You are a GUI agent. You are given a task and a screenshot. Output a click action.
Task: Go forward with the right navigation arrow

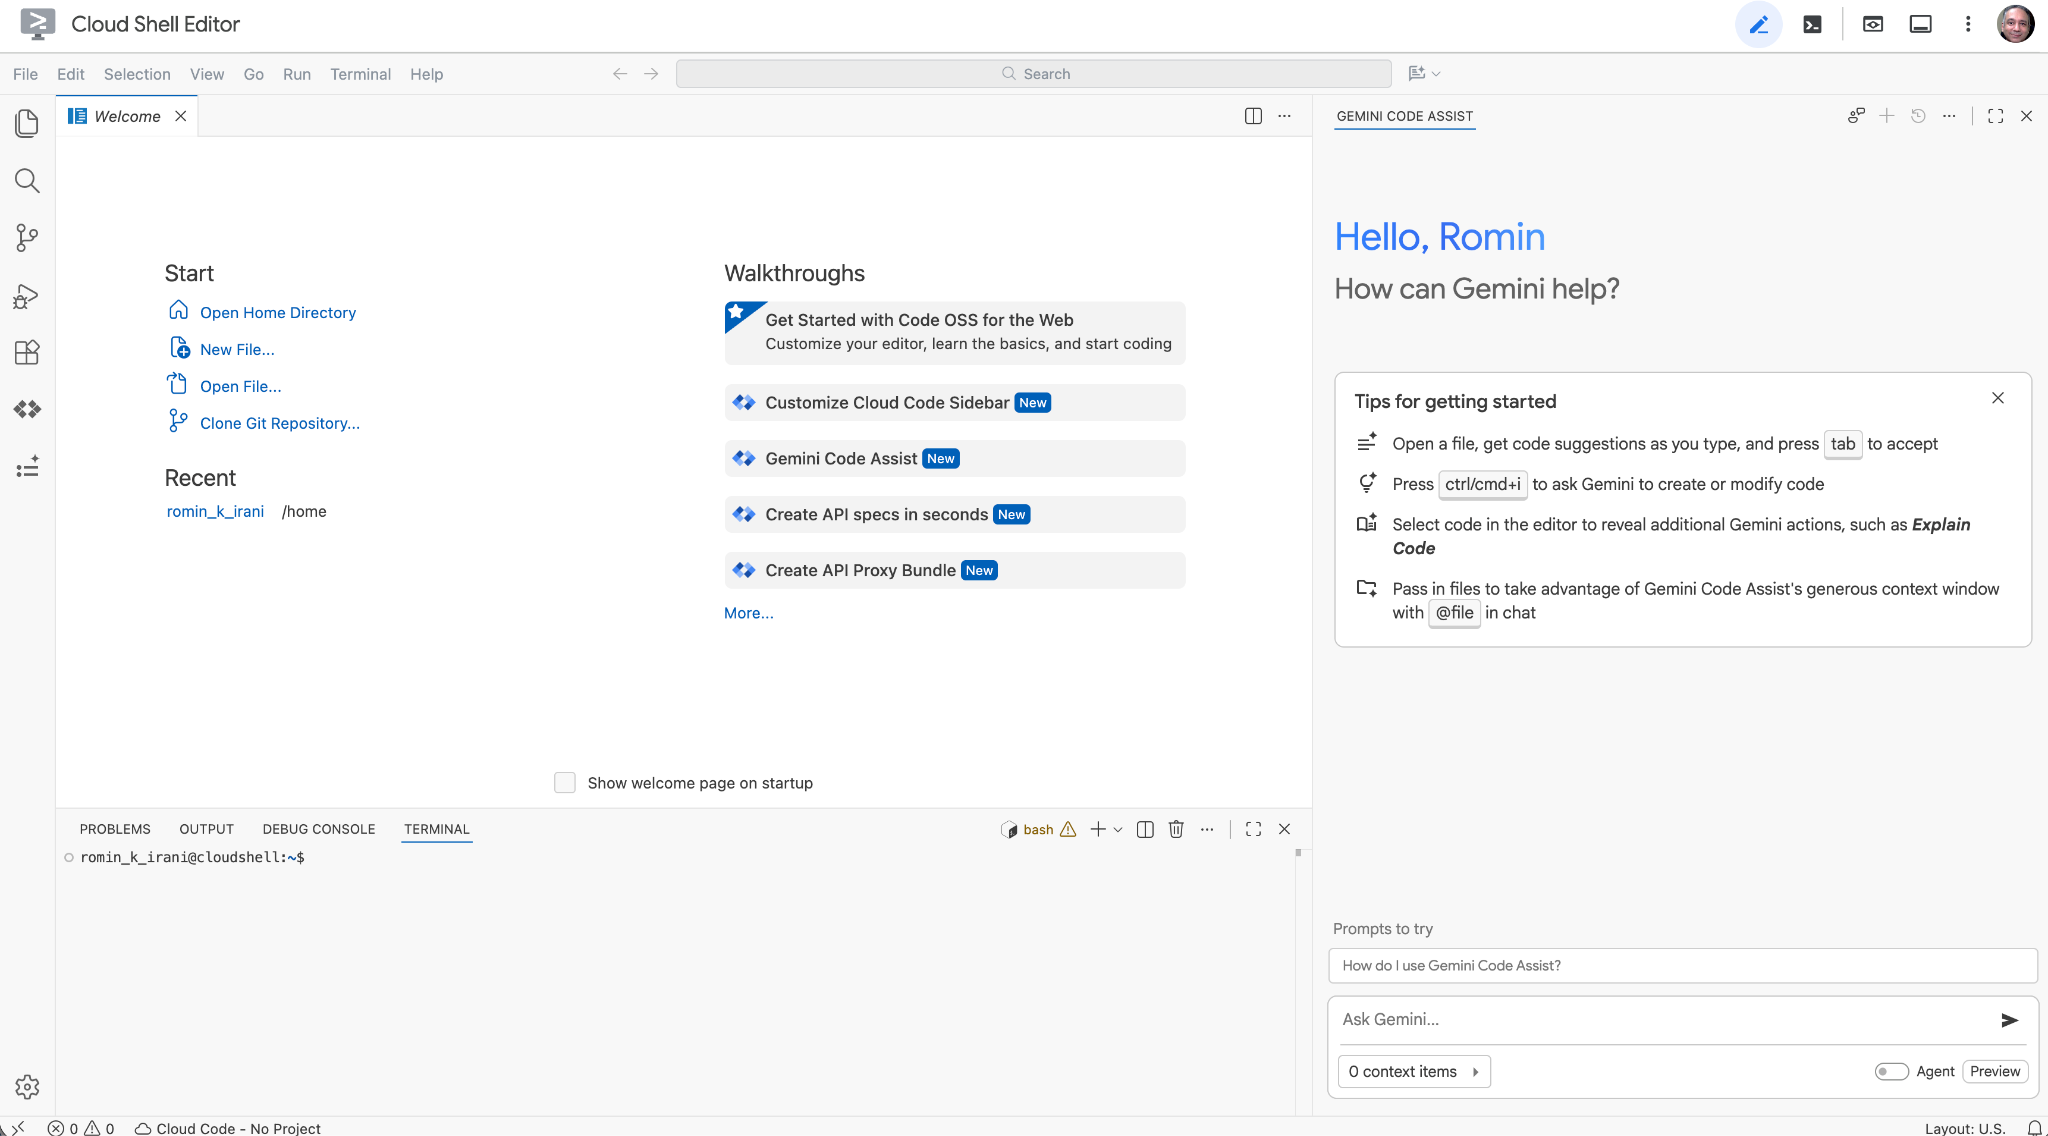(651, 74)
